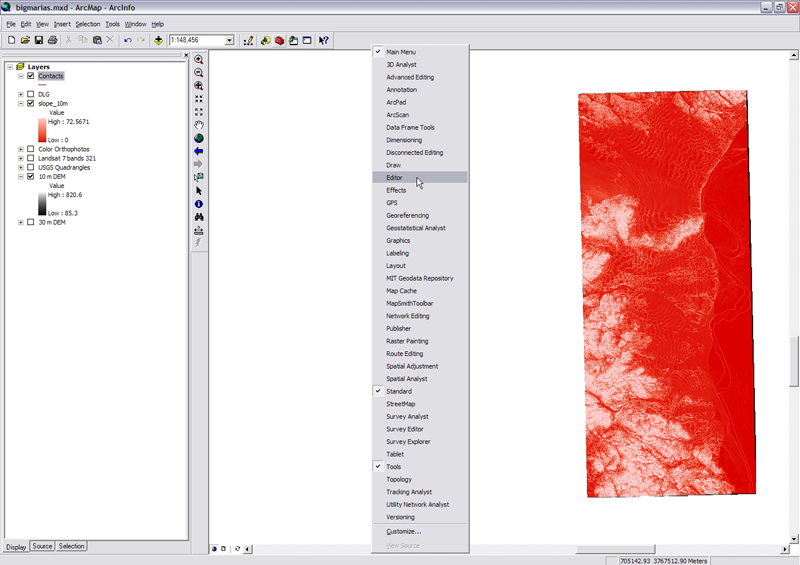The image size is (800, 565).
Task: Click the Open file icon
Action: click(25, 40)
